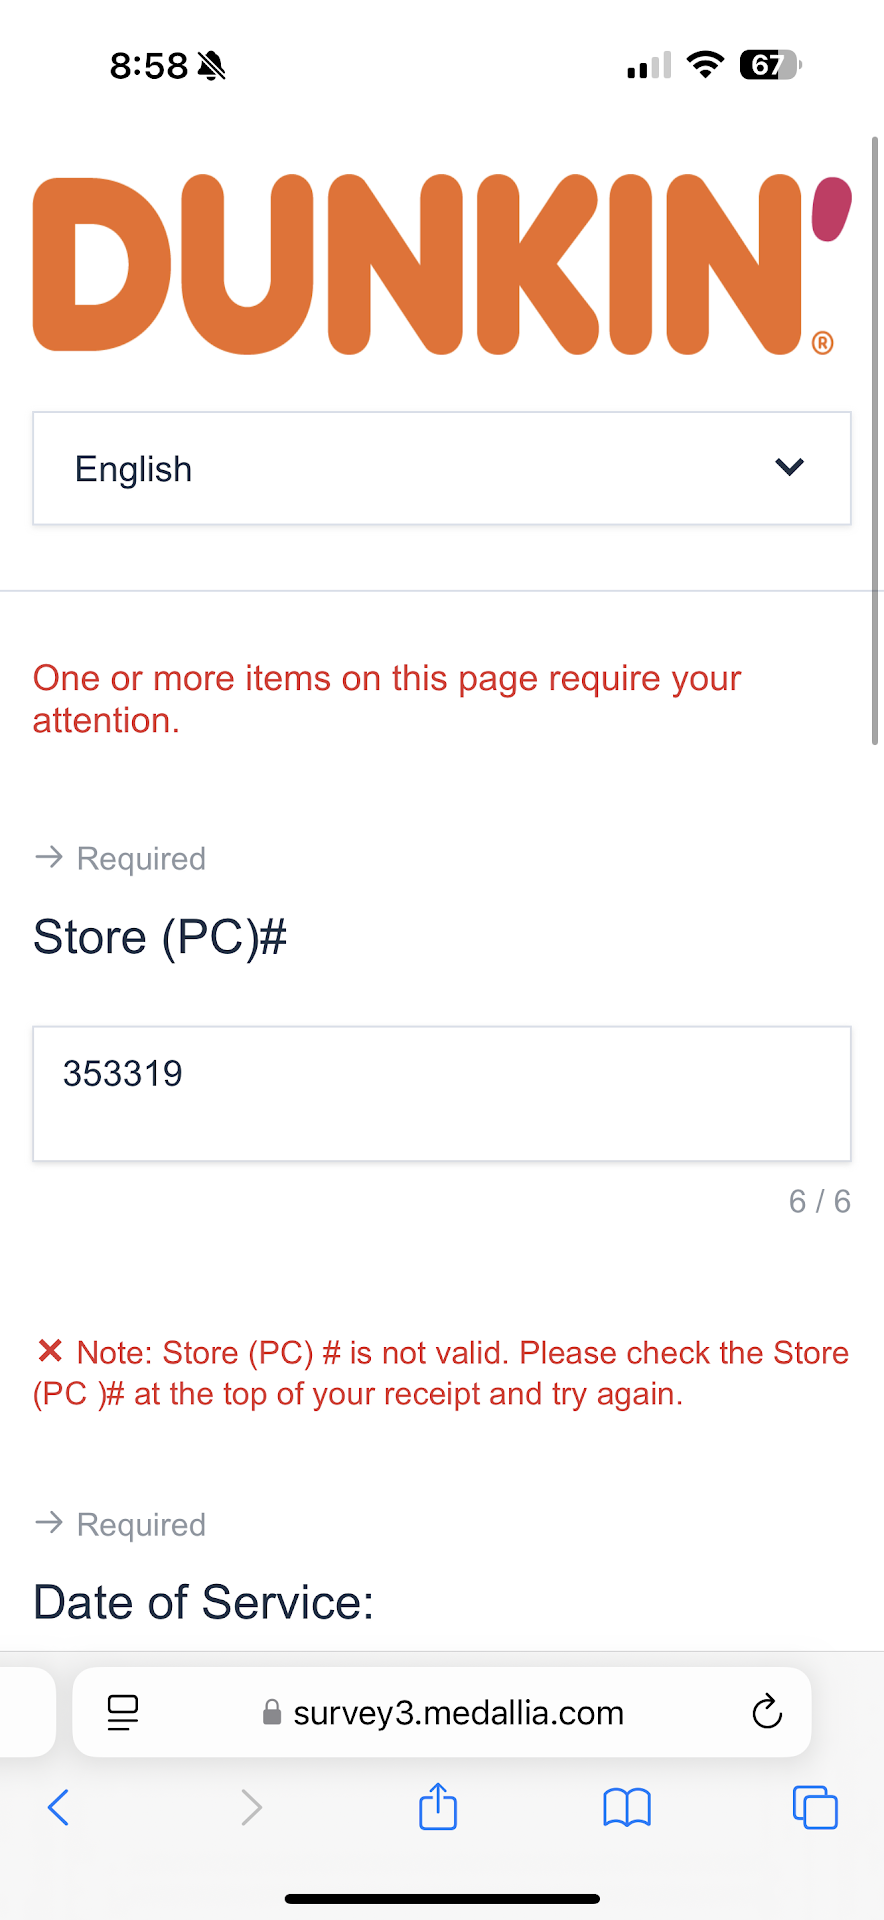The height and width of the screenshot is (1920, 884).
Task: Click the page scrollbar on the right
Action: (x=875, y=440)
